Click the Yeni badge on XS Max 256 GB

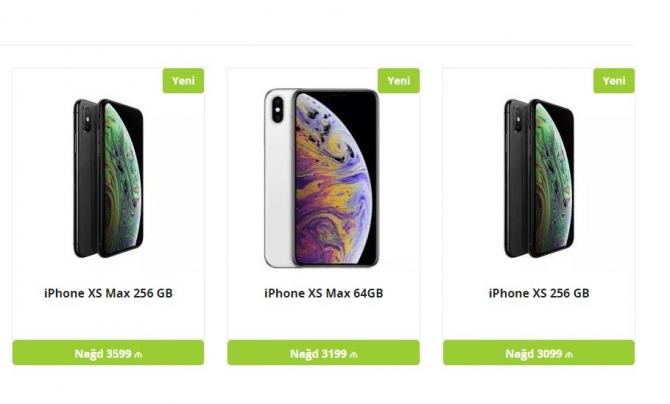point(183,80)
